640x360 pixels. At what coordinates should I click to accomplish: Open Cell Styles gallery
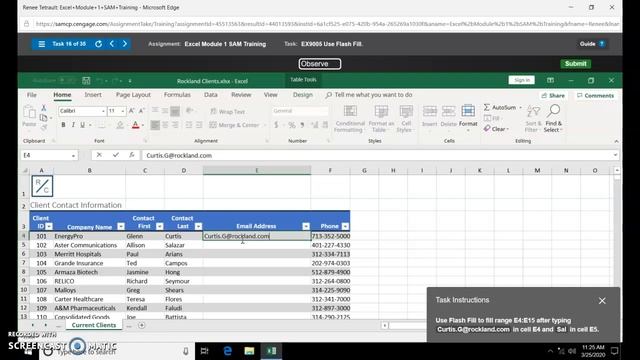click(x=406, y=119)
